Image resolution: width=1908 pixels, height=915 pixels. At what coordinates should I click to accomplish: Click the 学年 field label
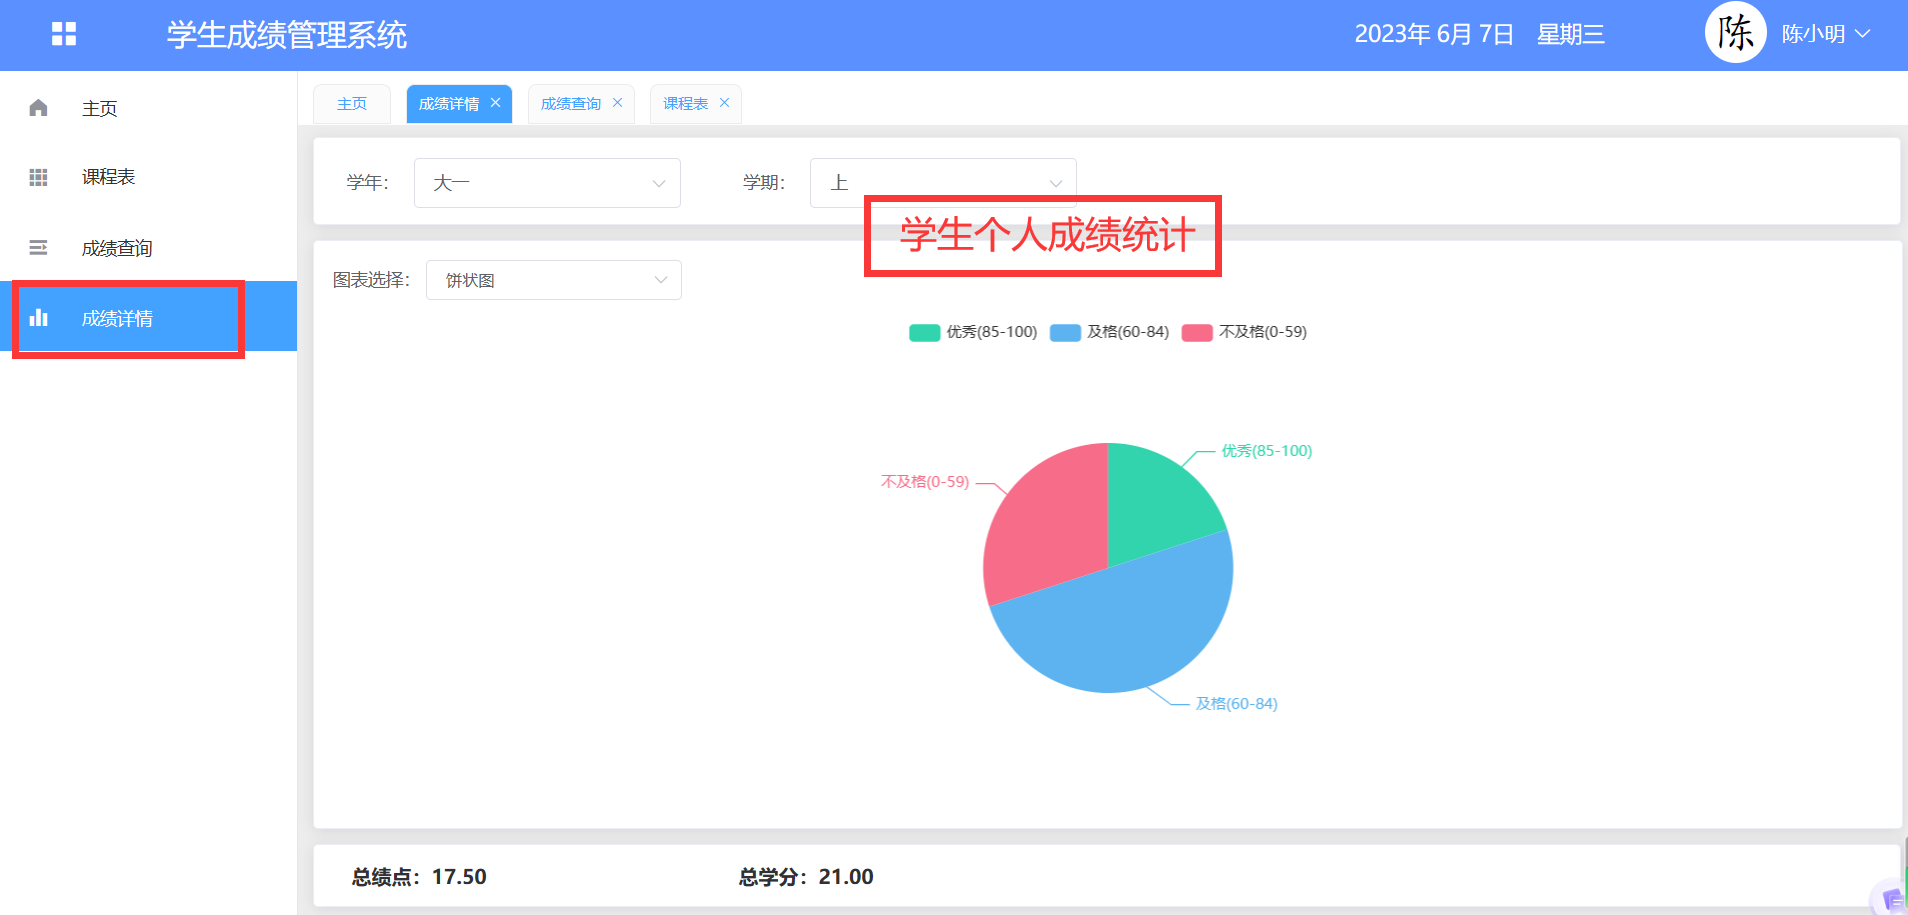(x=367, y=183)
